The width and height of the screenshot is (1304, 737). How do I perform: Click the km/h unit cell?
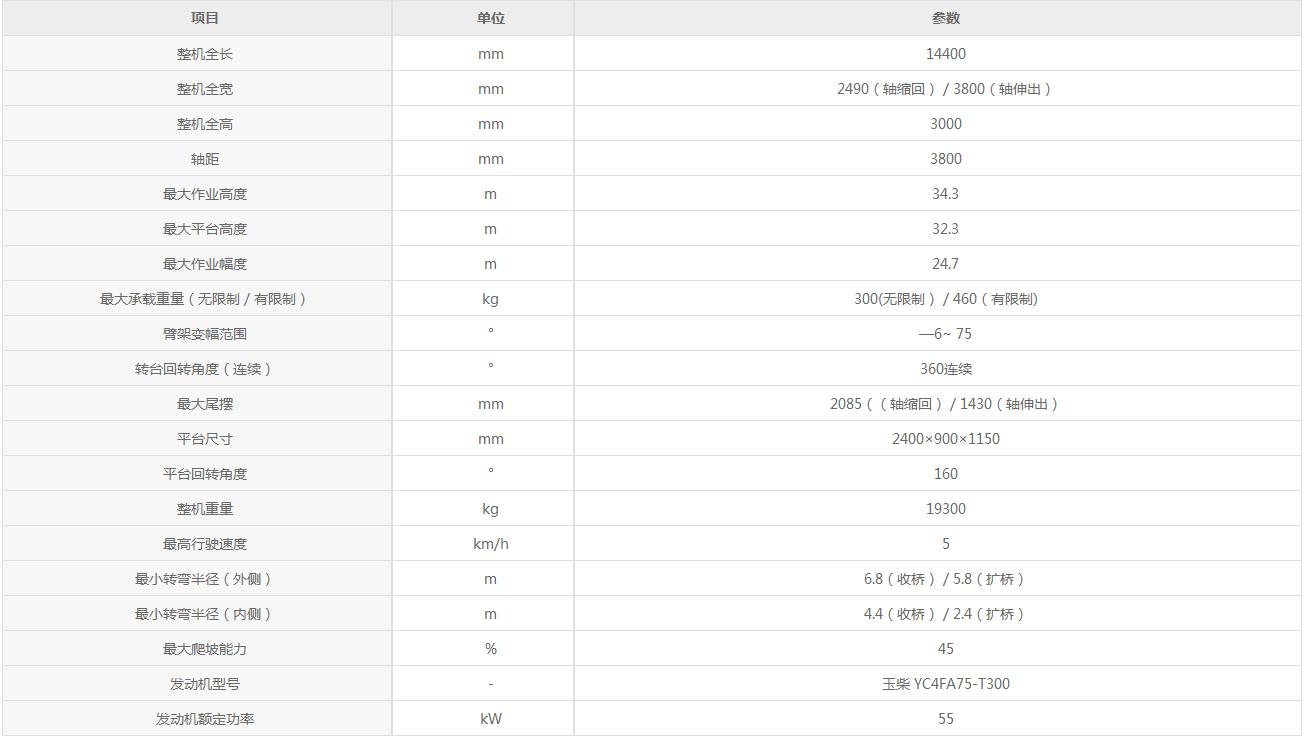coord(490,544)
